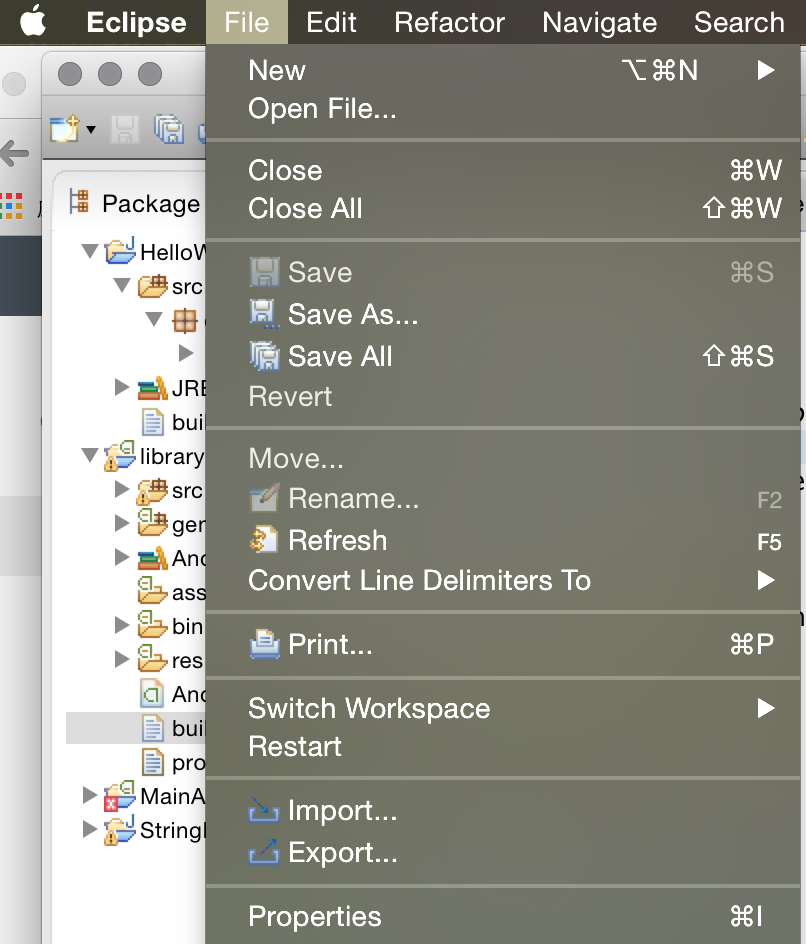Select Close All in the File menu

coord(503,209)
